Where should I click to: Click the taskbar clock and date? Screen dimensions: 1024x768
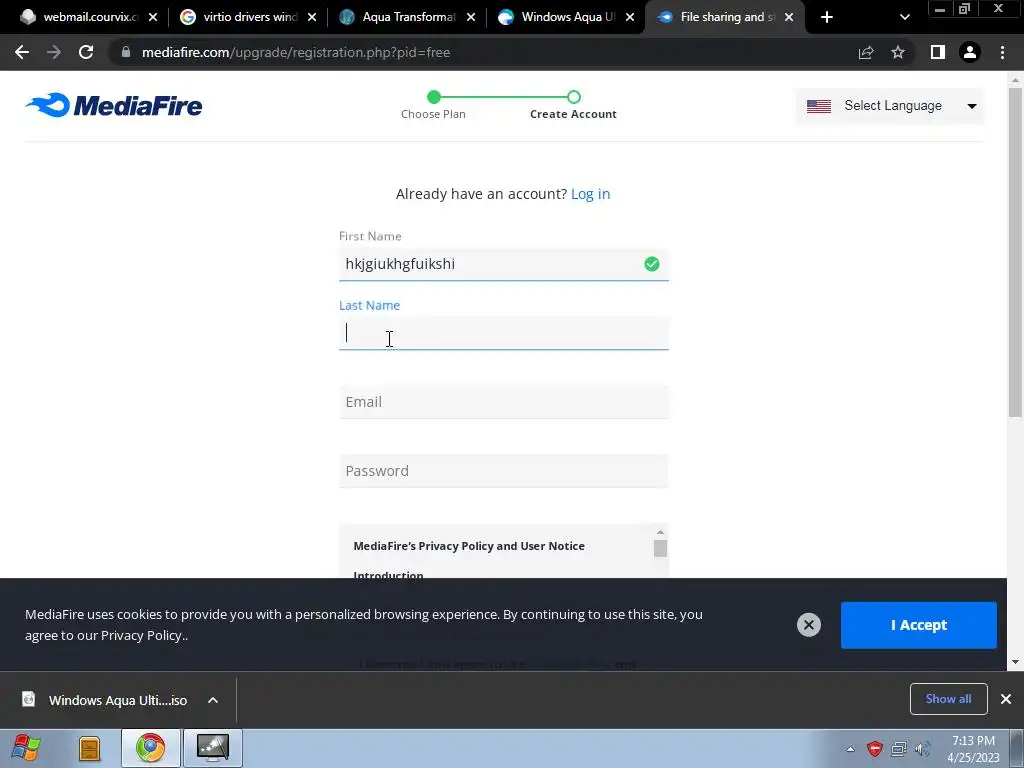pos(973,749)
